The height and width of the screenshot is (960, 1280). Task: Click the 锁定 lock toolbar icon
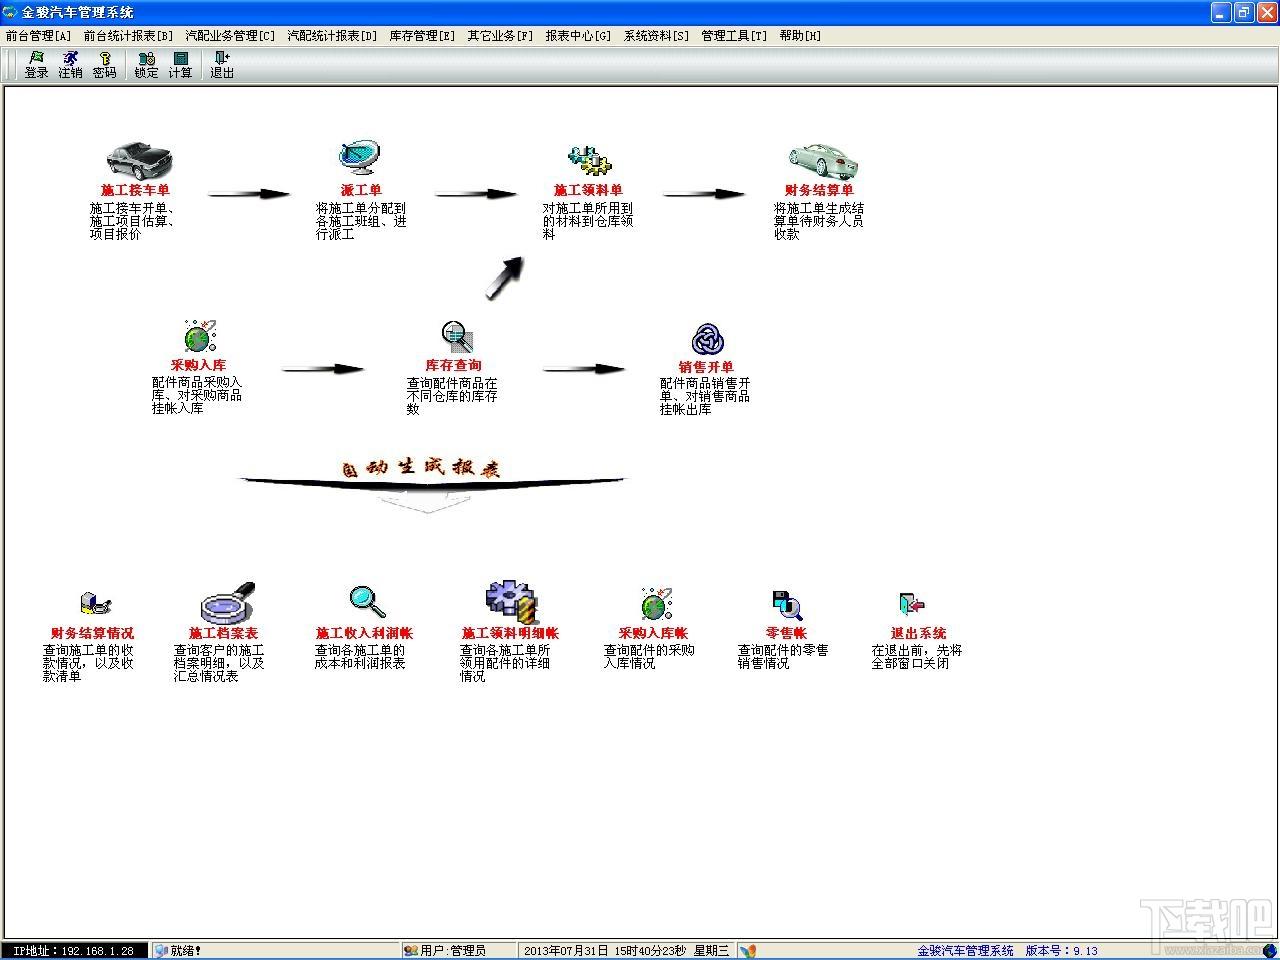tap(146, 65)
